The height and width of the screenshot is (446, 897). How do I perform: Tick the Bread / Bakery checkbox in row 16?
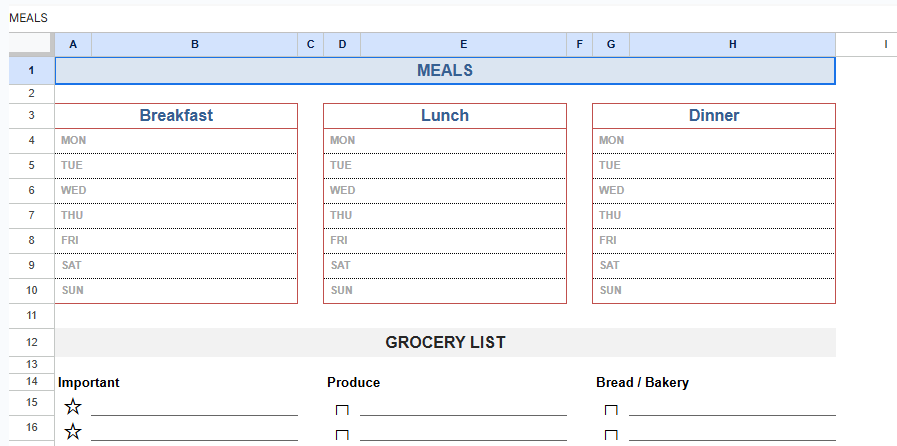(x=611, y=435)
